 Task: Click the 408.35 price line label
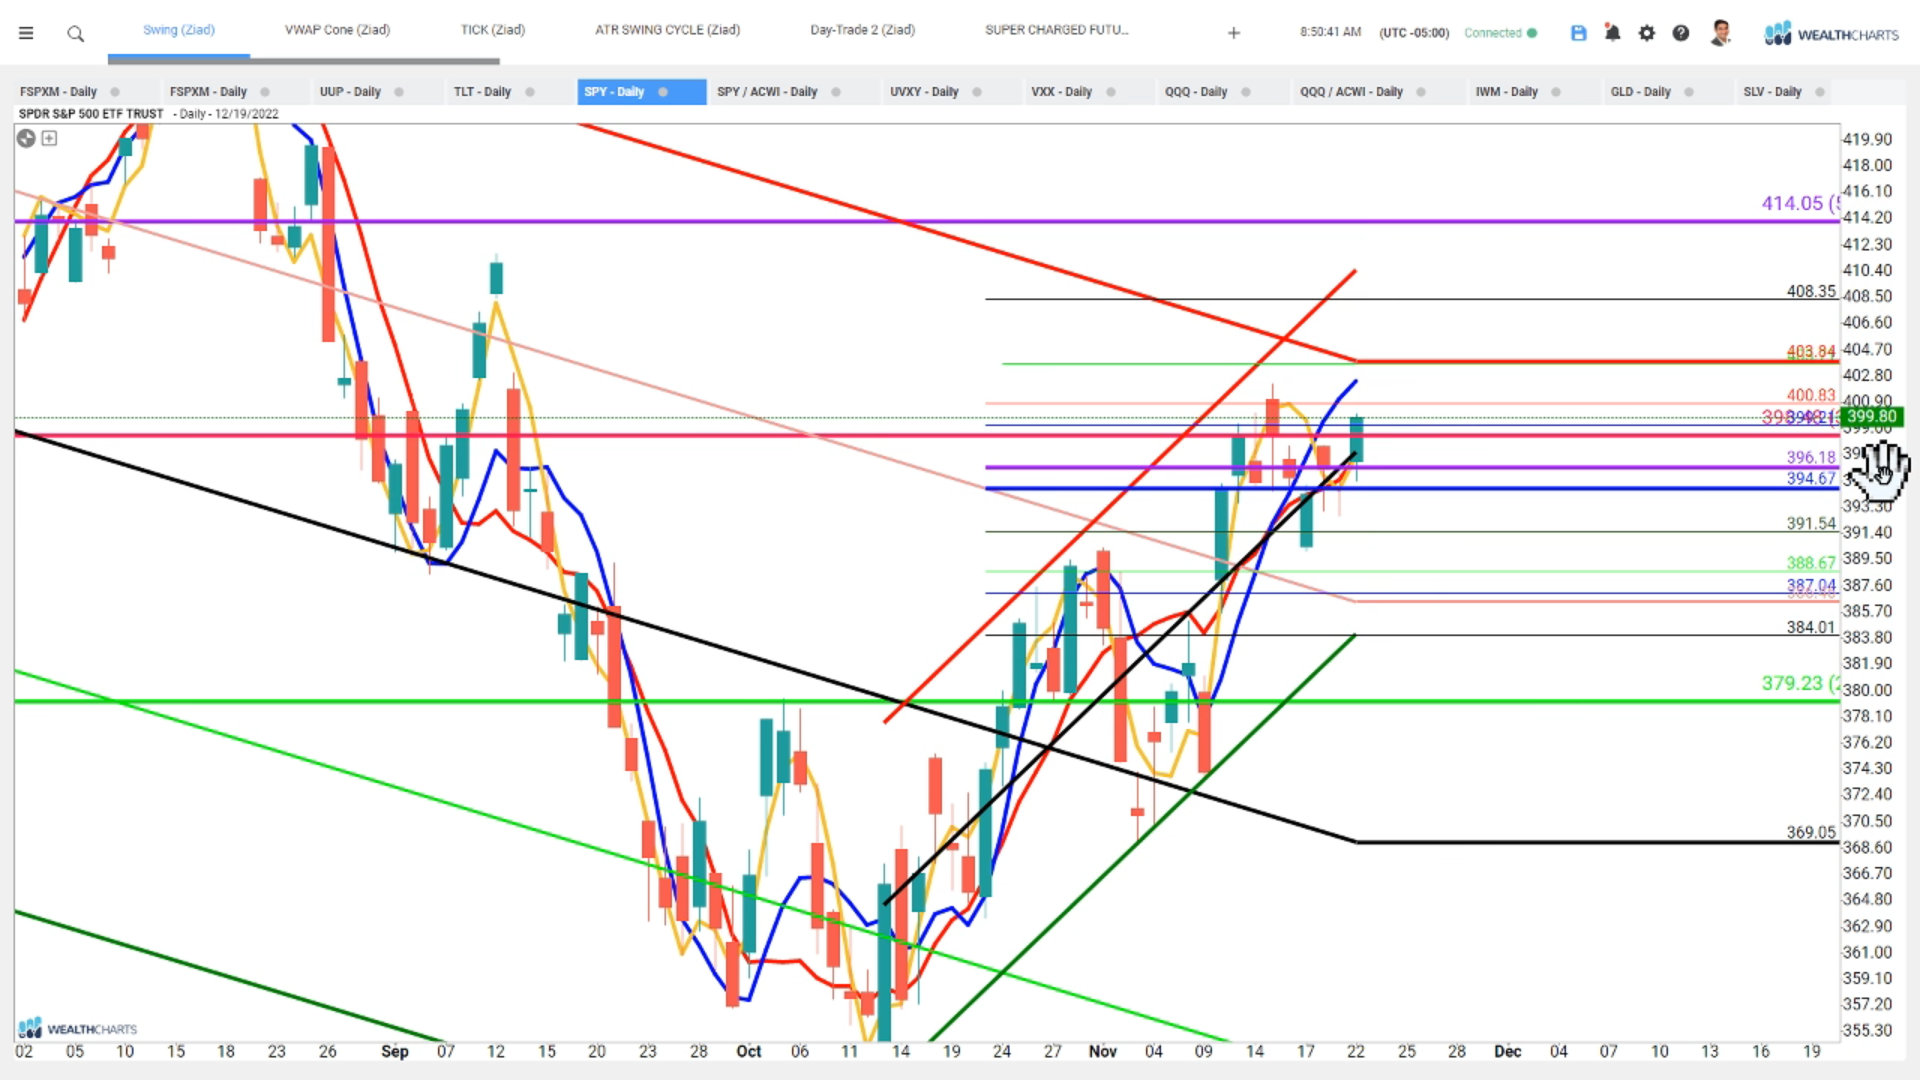click(1811, 291)
